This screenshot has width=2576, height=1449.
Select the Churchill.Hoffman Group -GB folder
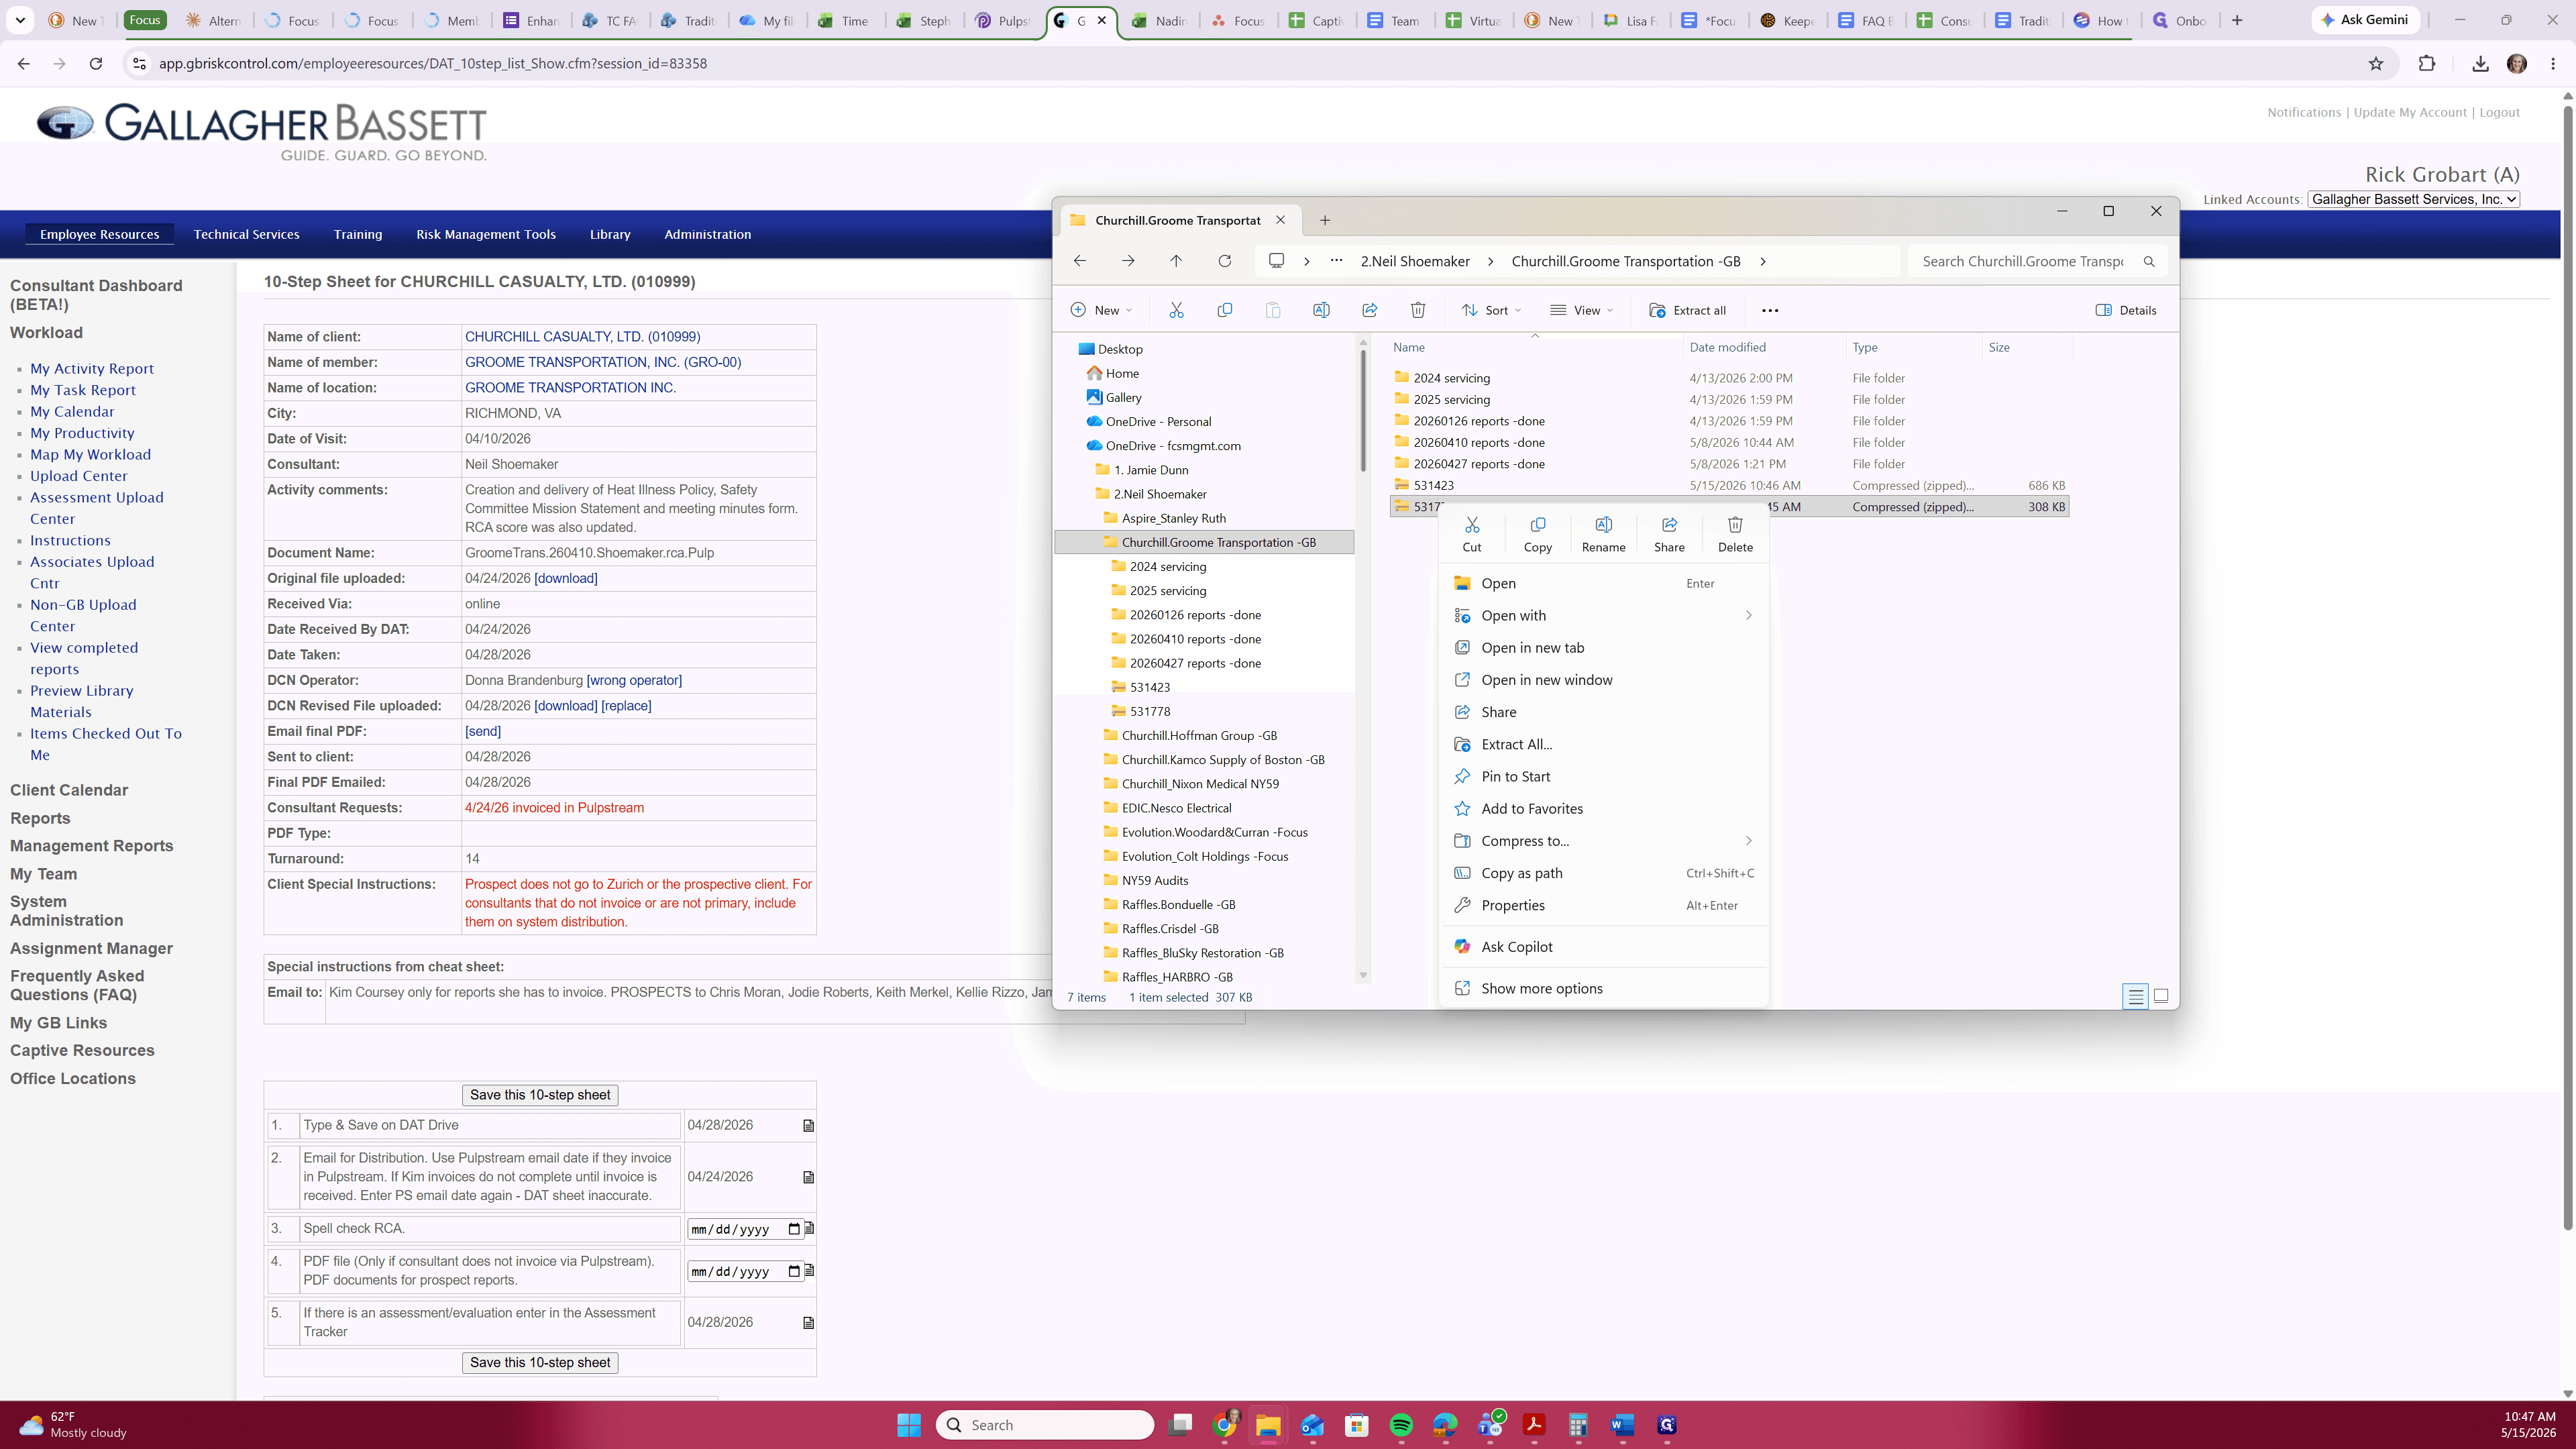(1199, 735)
